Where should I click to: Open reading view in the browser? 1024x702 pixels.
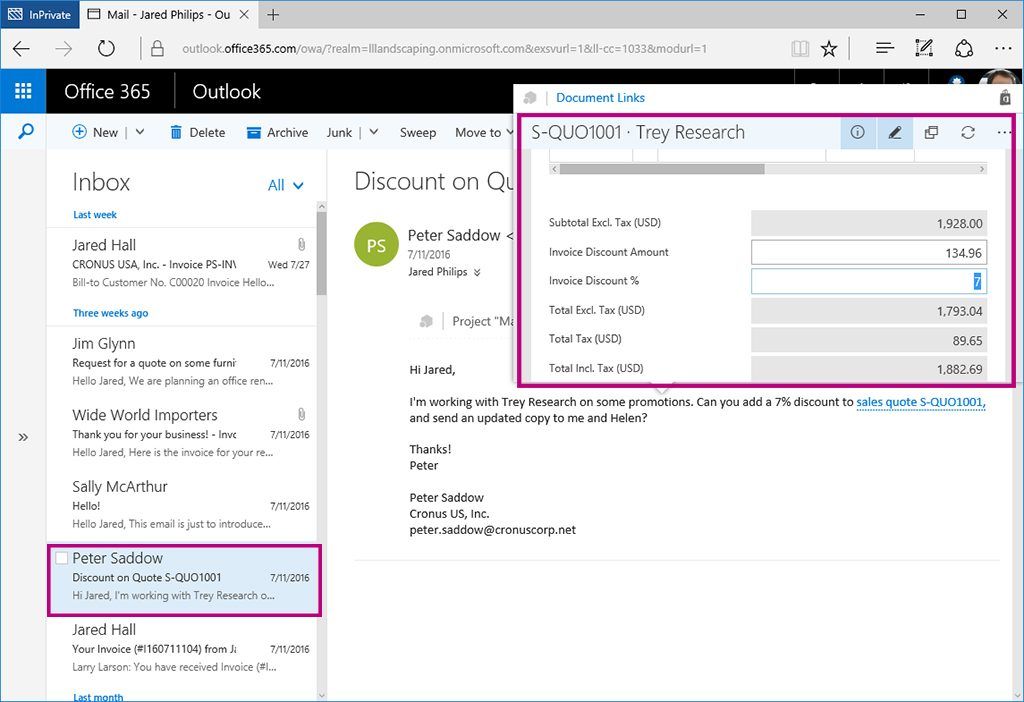pyautogui.click(x=800, y=48)
